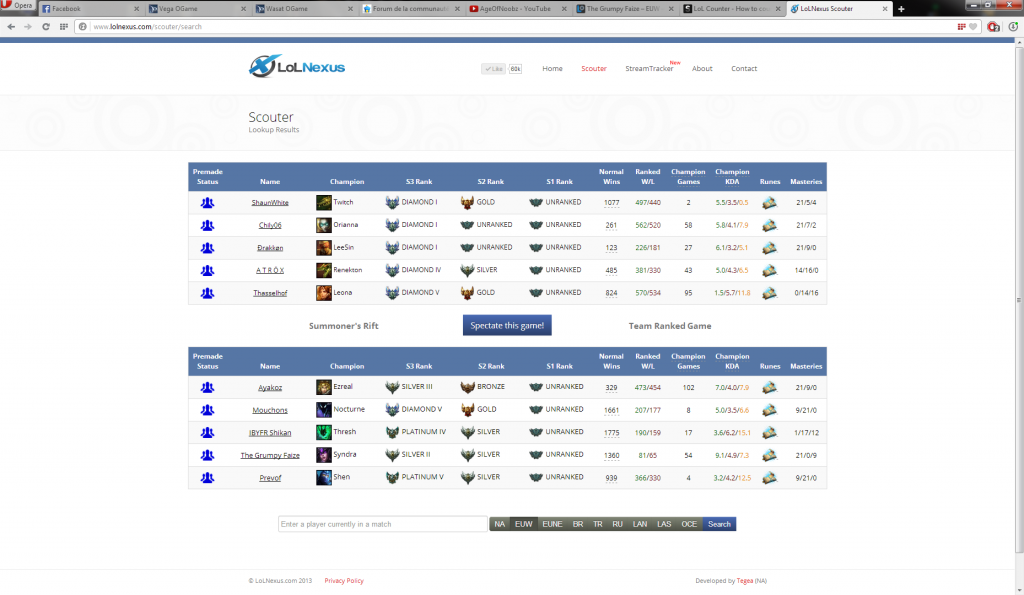Click the Summoner's Rift label

[x=344, y=326]
